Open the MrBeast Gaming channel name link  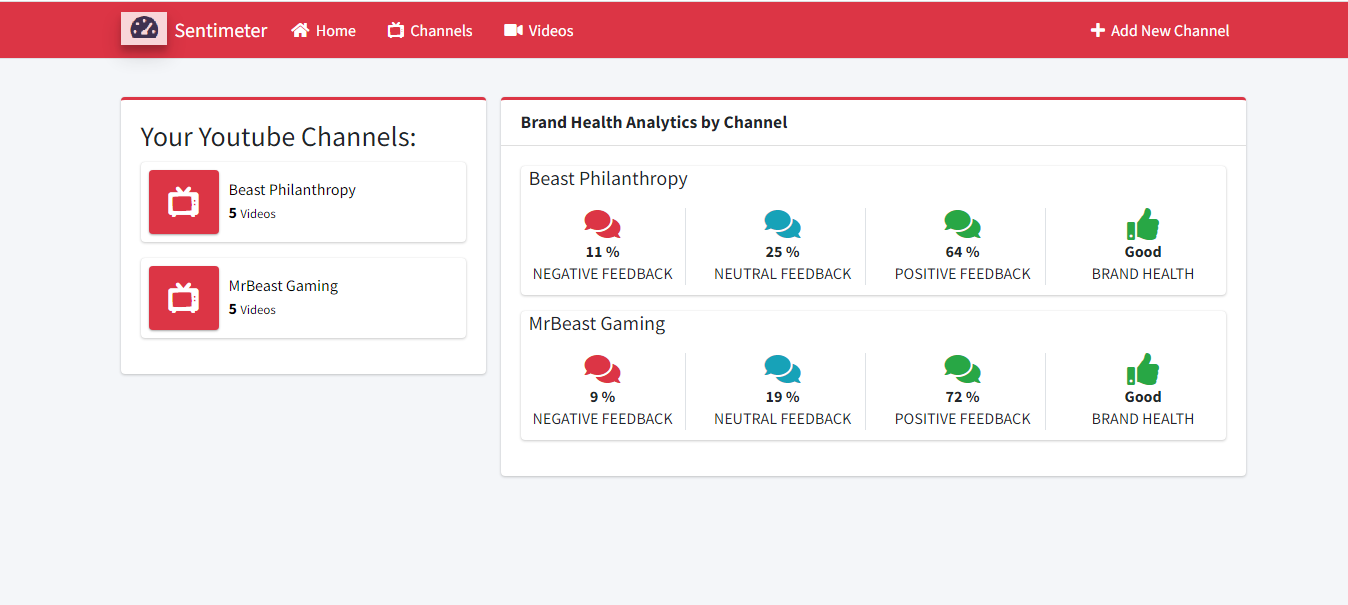coord(283,286)
